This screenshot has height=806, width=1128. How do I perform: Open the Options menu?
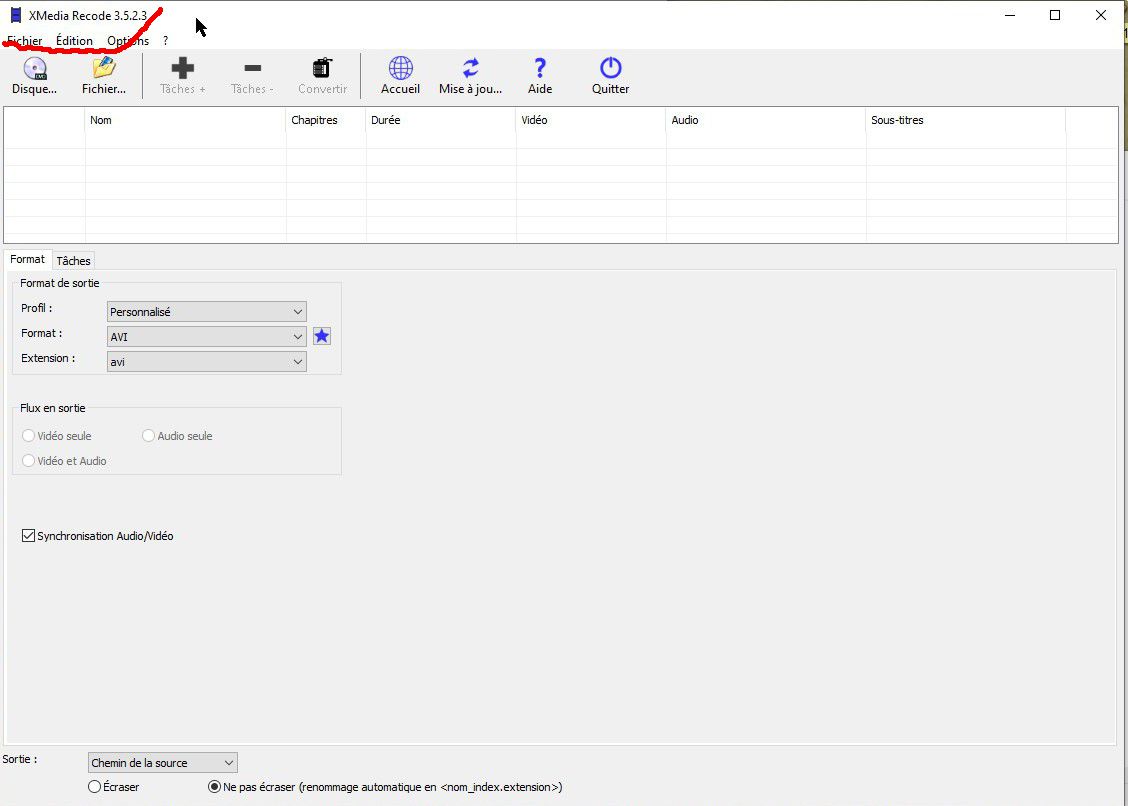[128, 40]
